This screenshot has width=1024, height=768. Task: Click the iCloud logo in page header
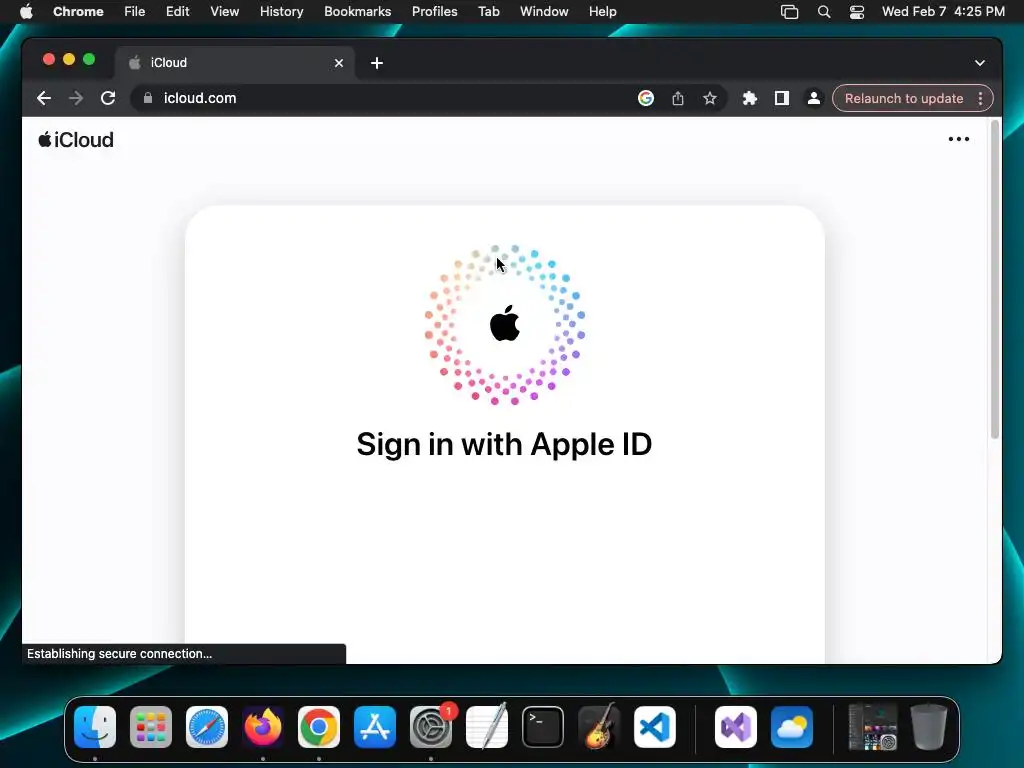pyautogui.click(x=76, y=140)
